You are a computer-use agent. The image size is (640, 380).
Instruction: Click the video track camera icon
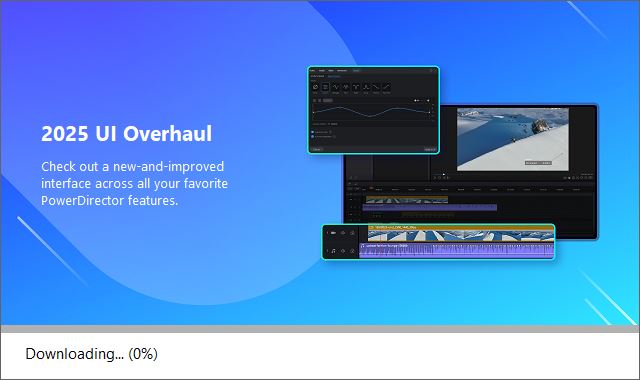click(x=333, y=233)
